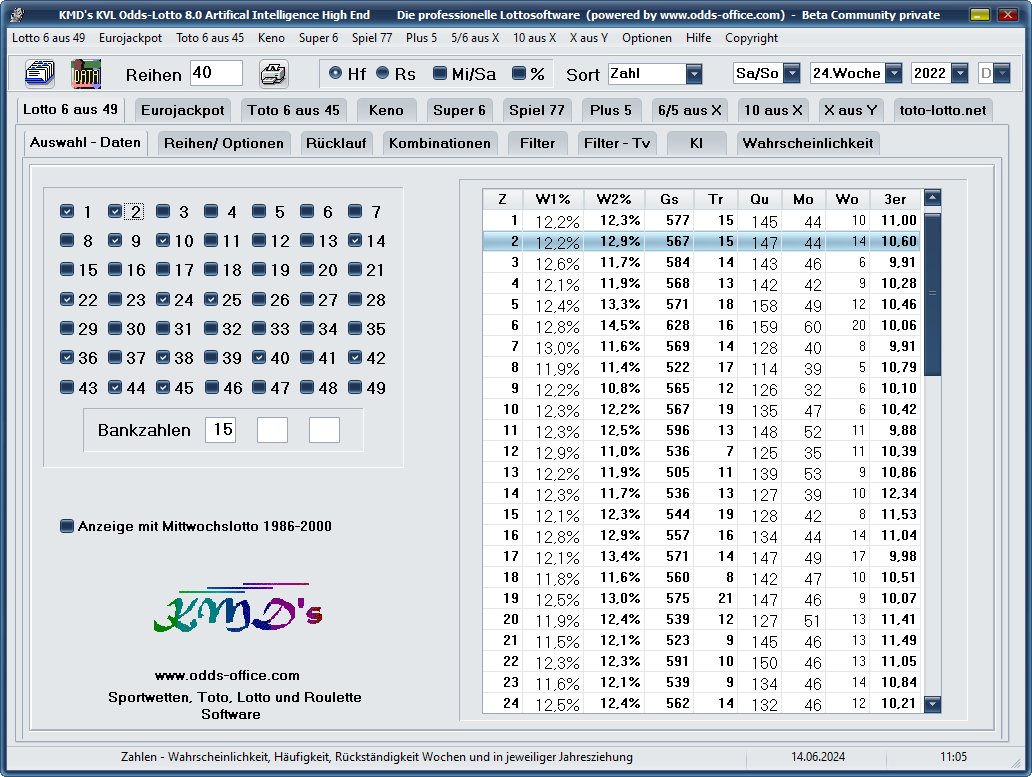Select table row for number 14
The width and height of the screenshot is (1032, 777).
click(x=702, y=493)
